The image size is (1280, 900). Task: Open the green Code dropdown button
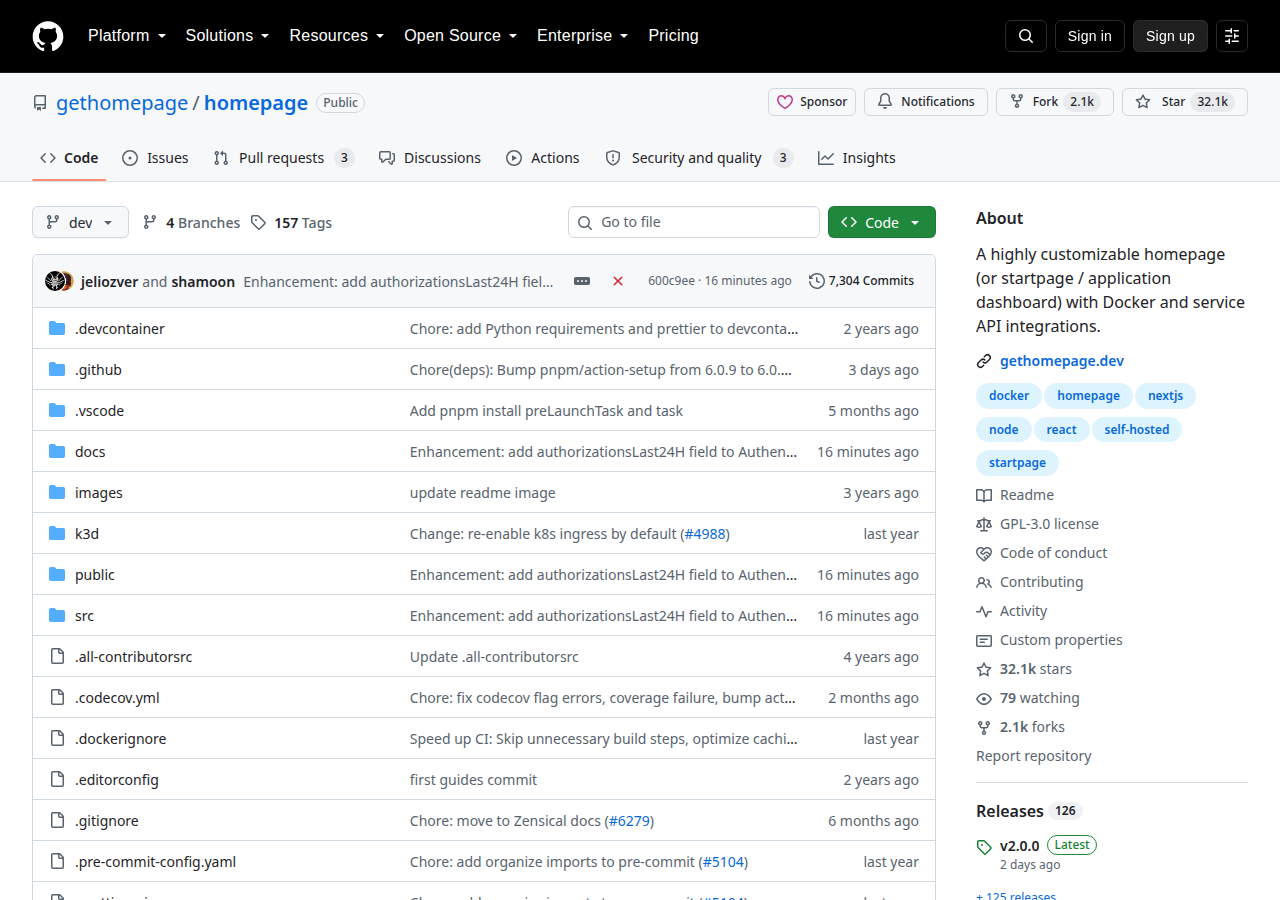click(x=882, y=222)
